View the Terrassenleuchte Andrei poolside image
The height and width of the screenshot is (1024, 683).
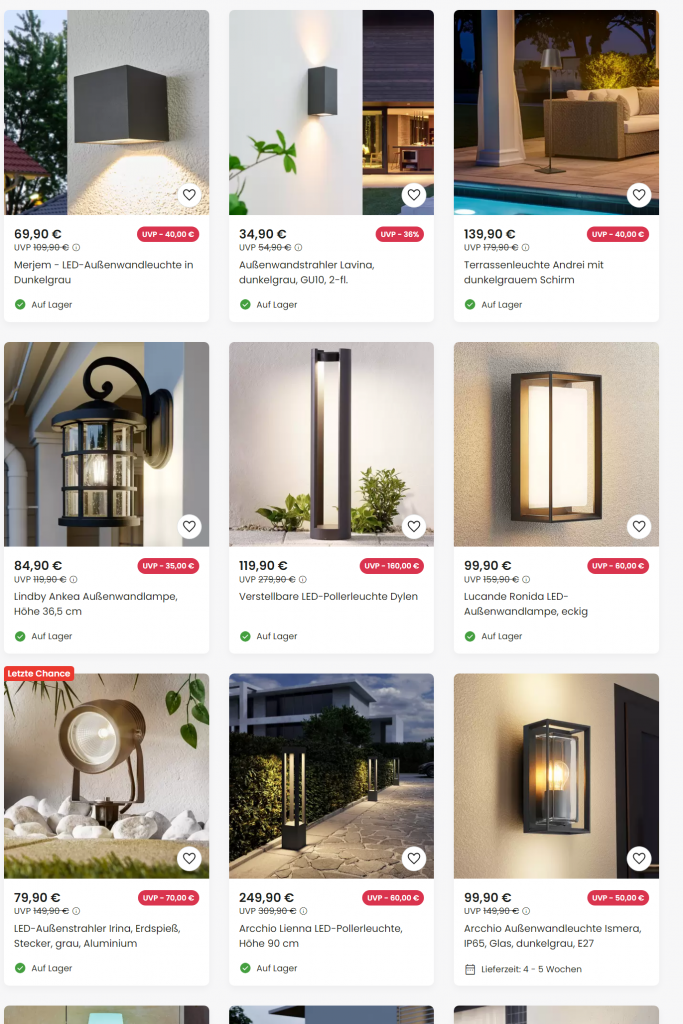pyautogui.click(x=556, y=112)
